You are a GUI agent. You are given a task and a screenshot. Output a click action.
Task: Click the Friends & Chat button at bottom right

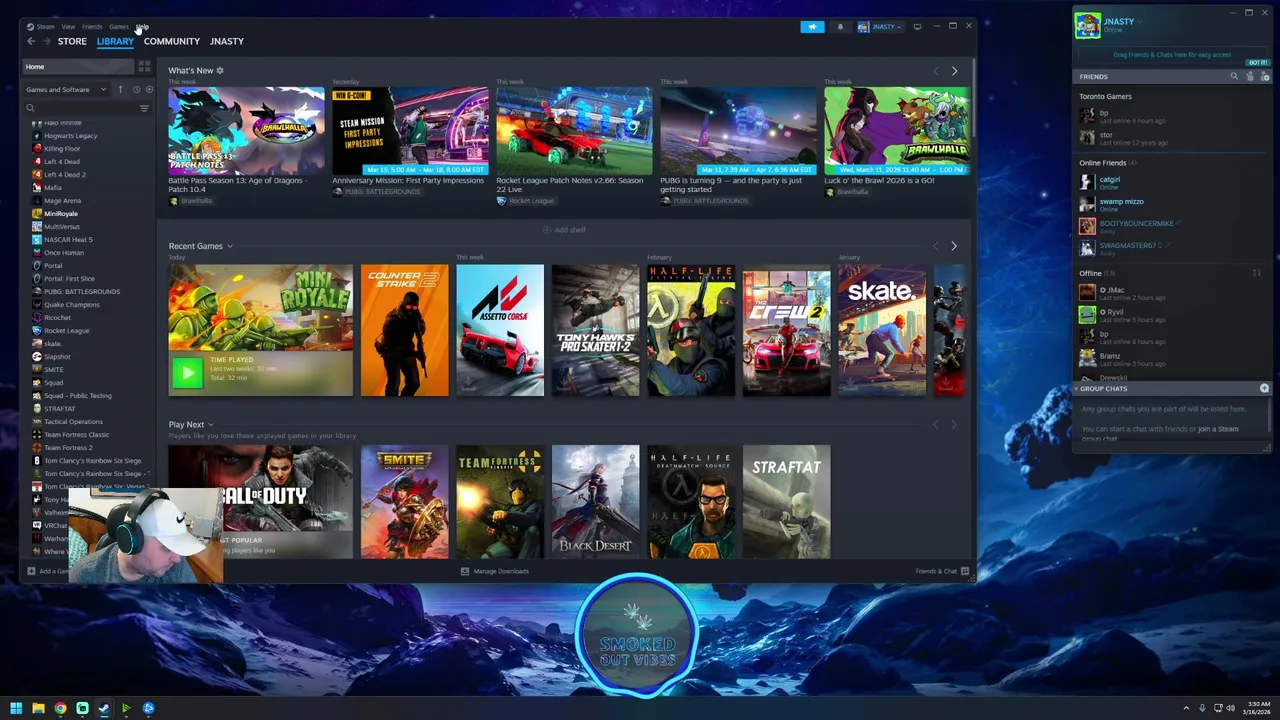943,571
